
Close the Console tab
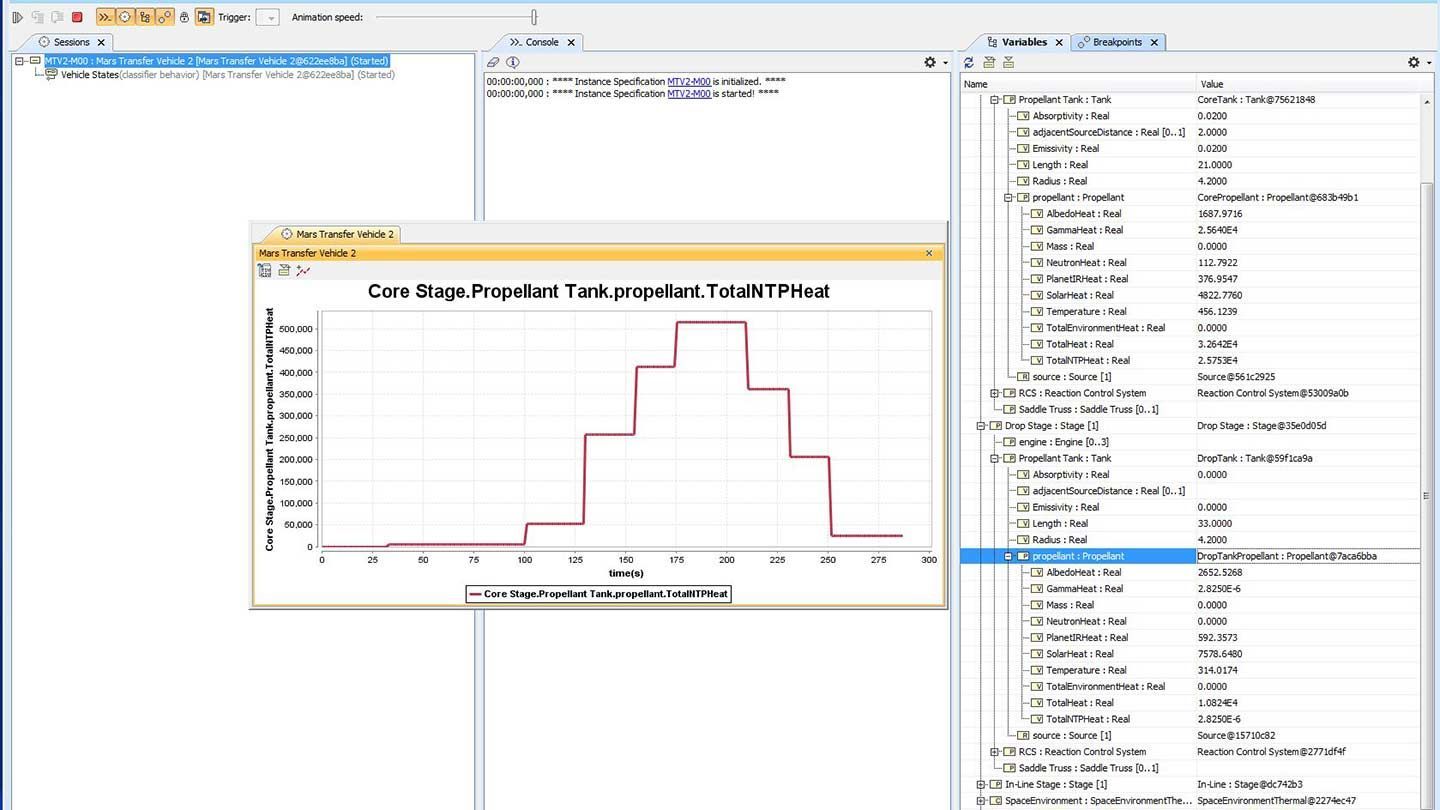[x=571, y=42]
